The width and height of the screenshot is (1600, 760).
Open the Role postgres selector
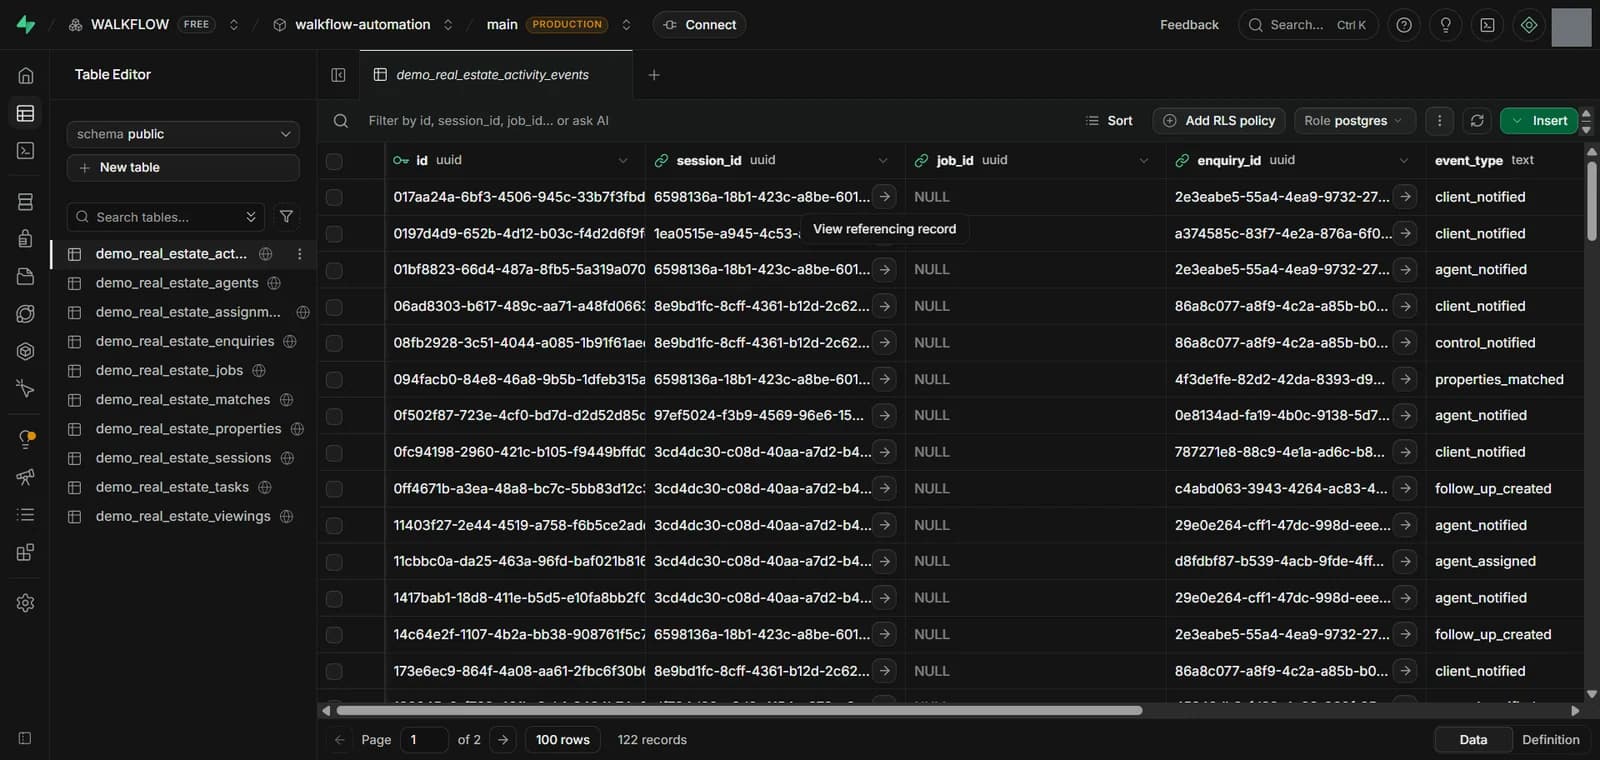point(1354,121)
